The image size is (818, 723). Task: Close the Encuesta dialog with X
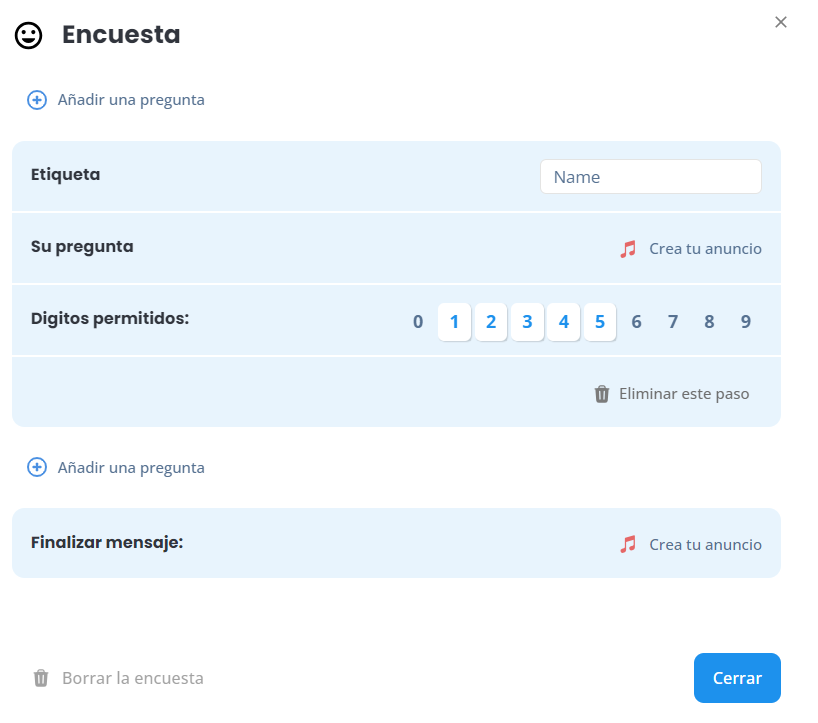(780, 22)
